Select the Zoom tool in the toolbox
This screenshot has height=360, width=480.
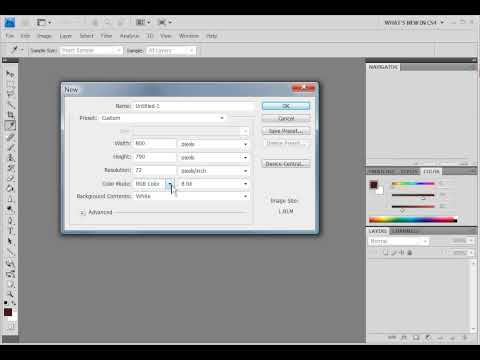[x=10, y=294]
